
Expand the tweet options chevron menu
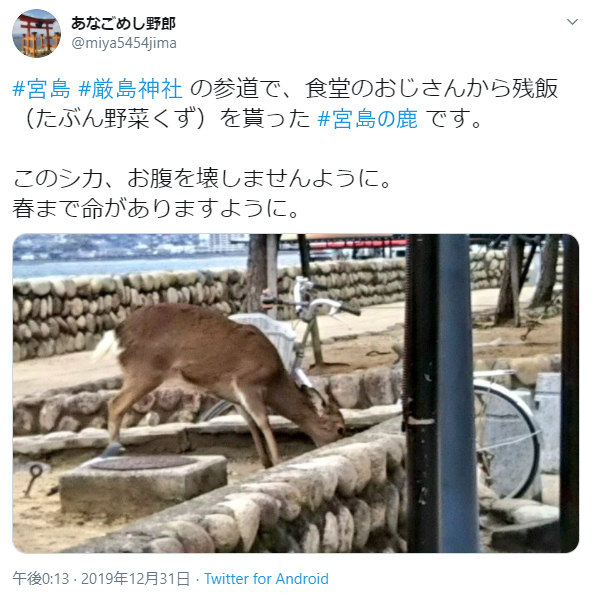(572, 22)
